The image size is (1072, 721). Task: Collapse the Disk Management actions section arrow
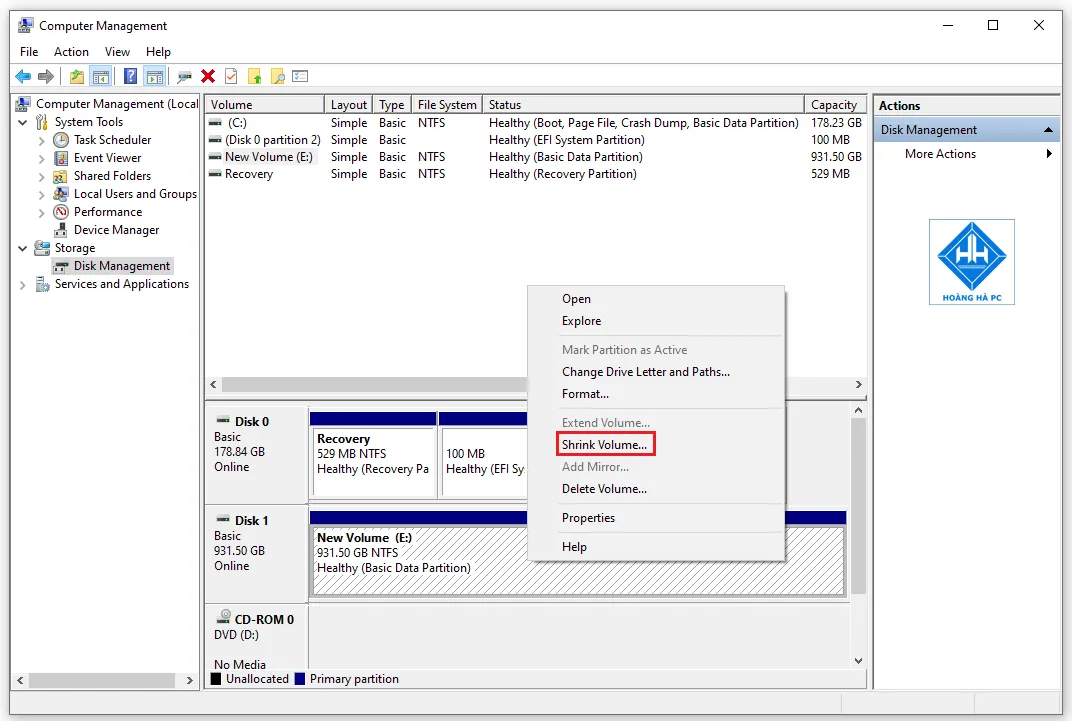point(1047,130)
